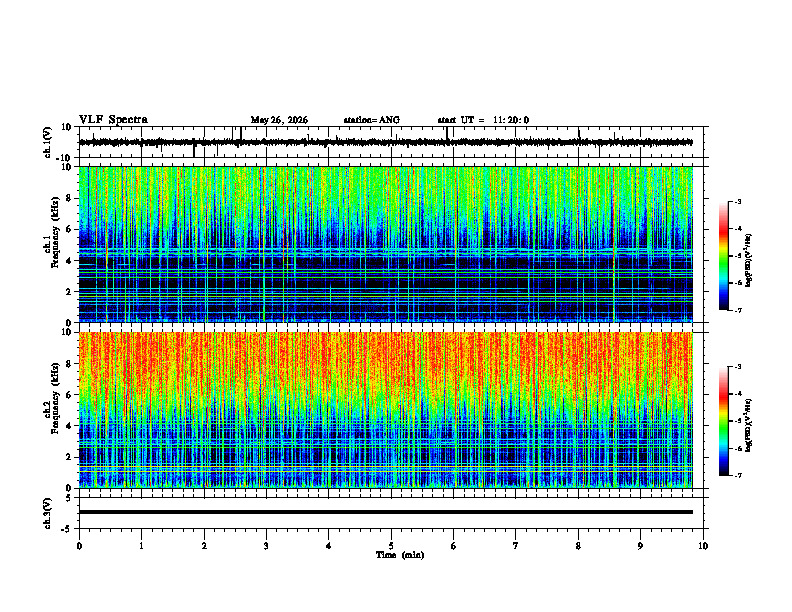The image size is (792, 612).
Task: Click the 10 minute tick label
Action: click(703, 546)
